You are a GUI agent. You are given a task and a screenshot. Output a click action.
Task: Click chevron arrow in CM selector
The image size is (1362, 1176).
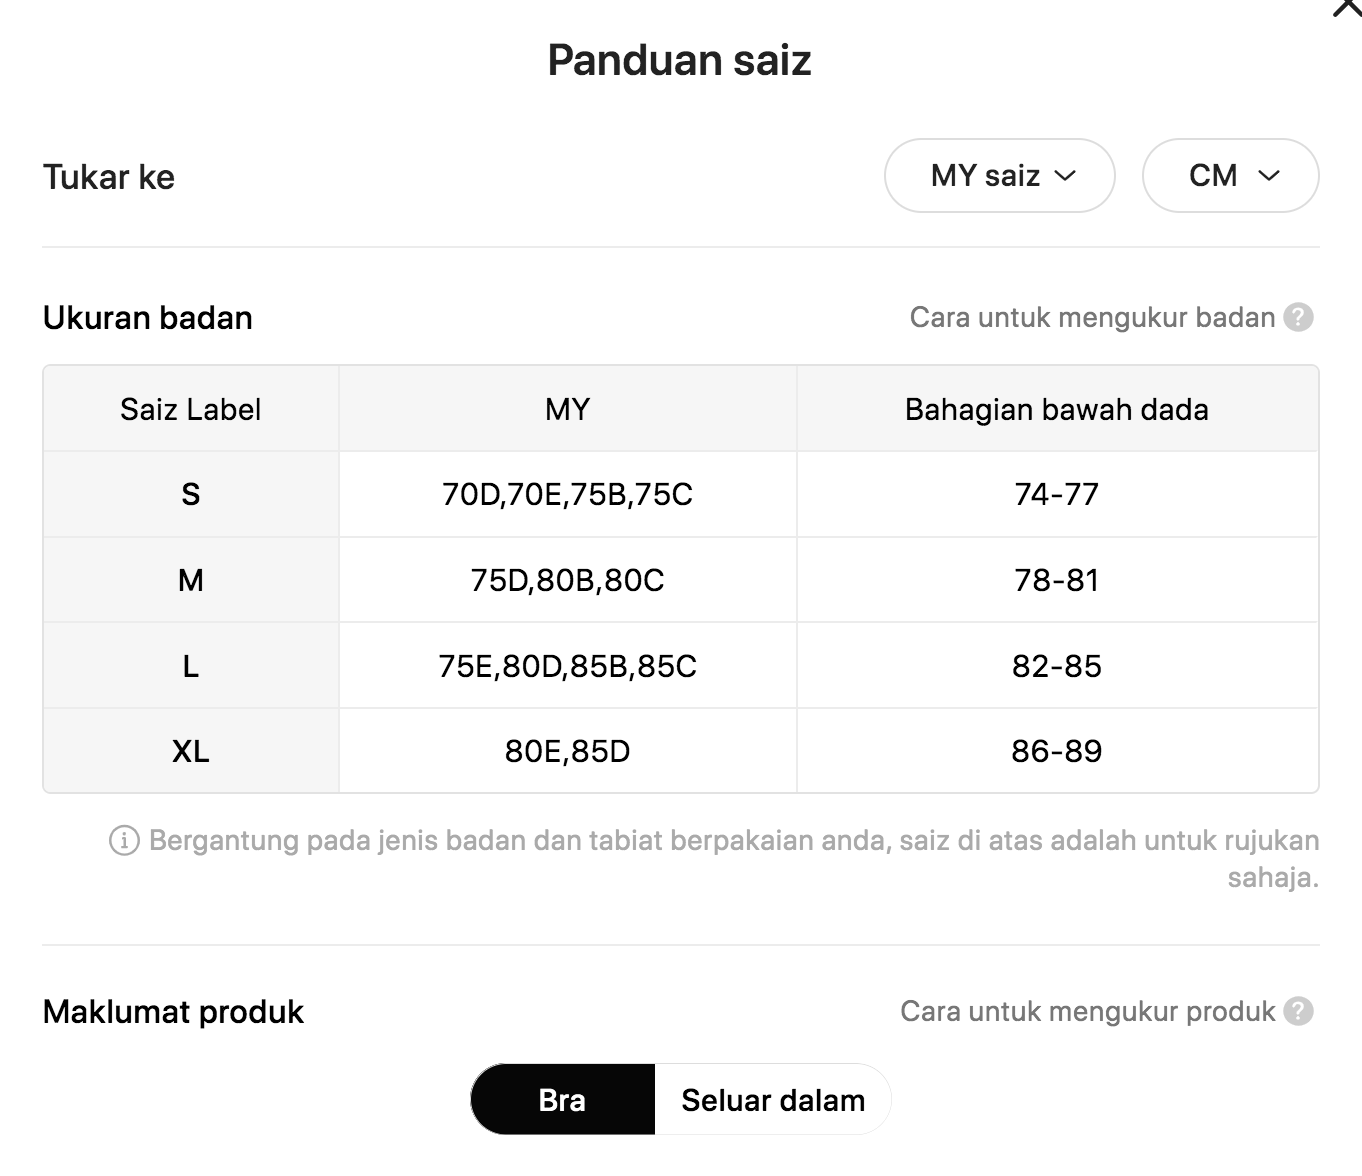[1269, 176]
